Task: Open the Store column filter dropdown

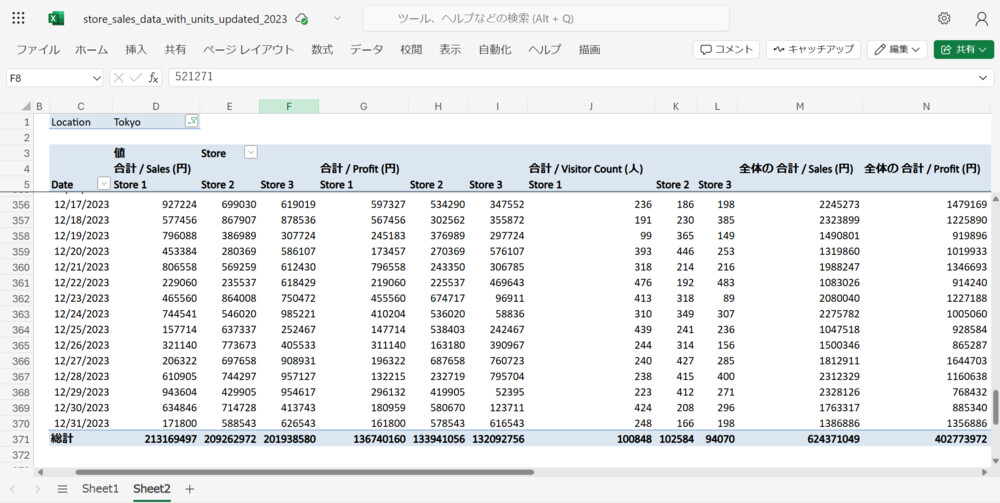Action: pyautogui.click(x=251, y=152)
